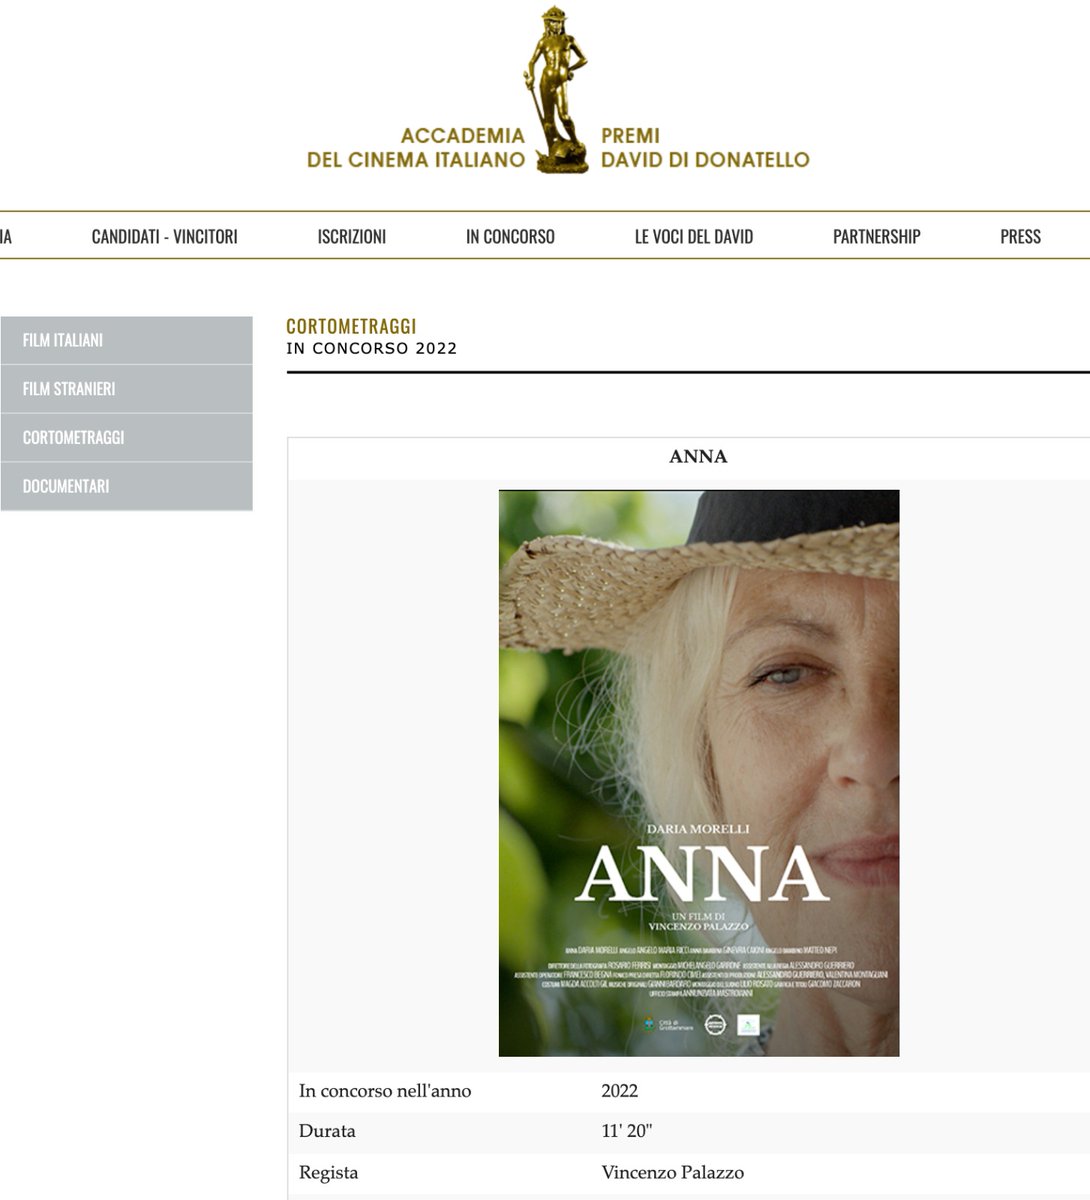1090x1200 pixels.
Task: Open Cortometraggi in the sidebar
Action: (x=126, y=438)
